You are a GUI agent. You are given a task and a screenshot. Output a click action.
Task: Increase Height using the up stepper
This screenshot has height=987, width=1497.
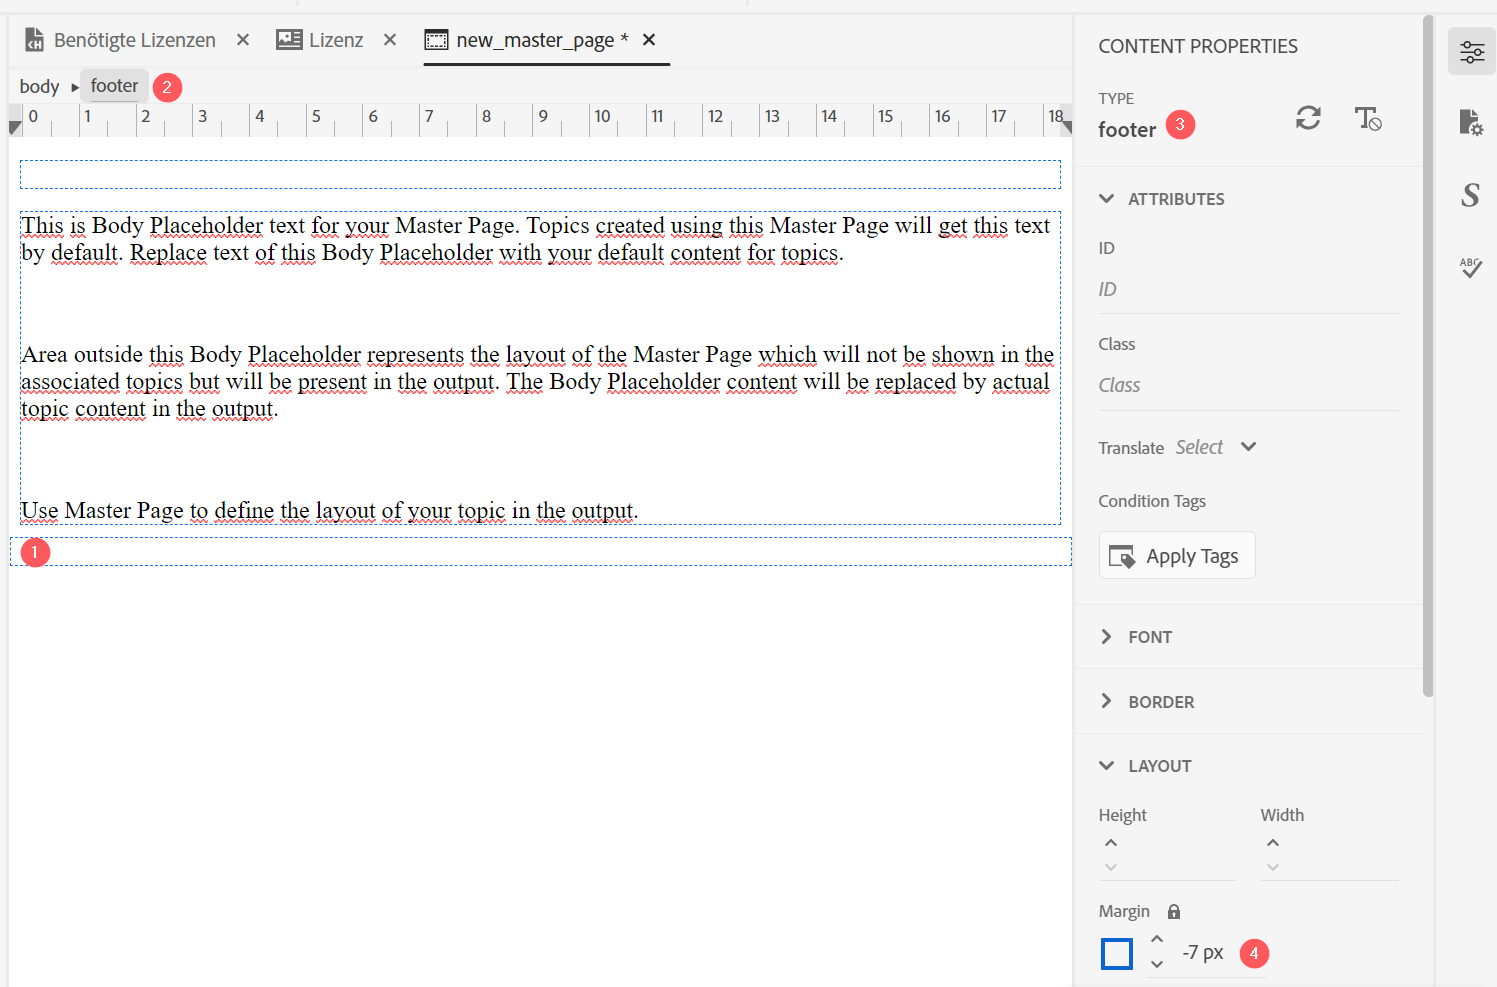coord(1111,842)
